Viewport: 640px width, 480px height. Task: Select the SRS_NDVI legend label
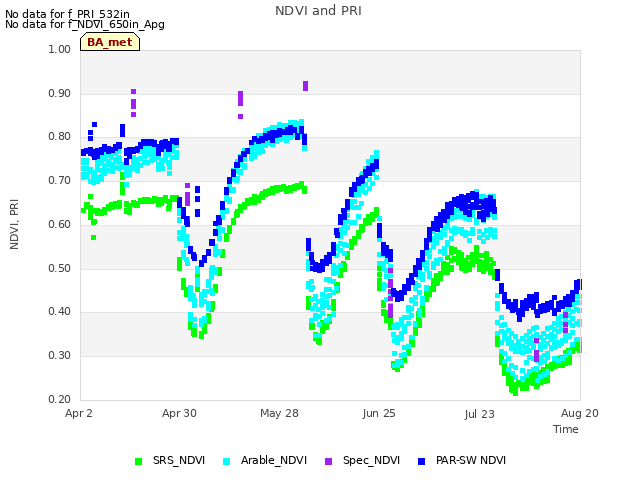(179, 460)
